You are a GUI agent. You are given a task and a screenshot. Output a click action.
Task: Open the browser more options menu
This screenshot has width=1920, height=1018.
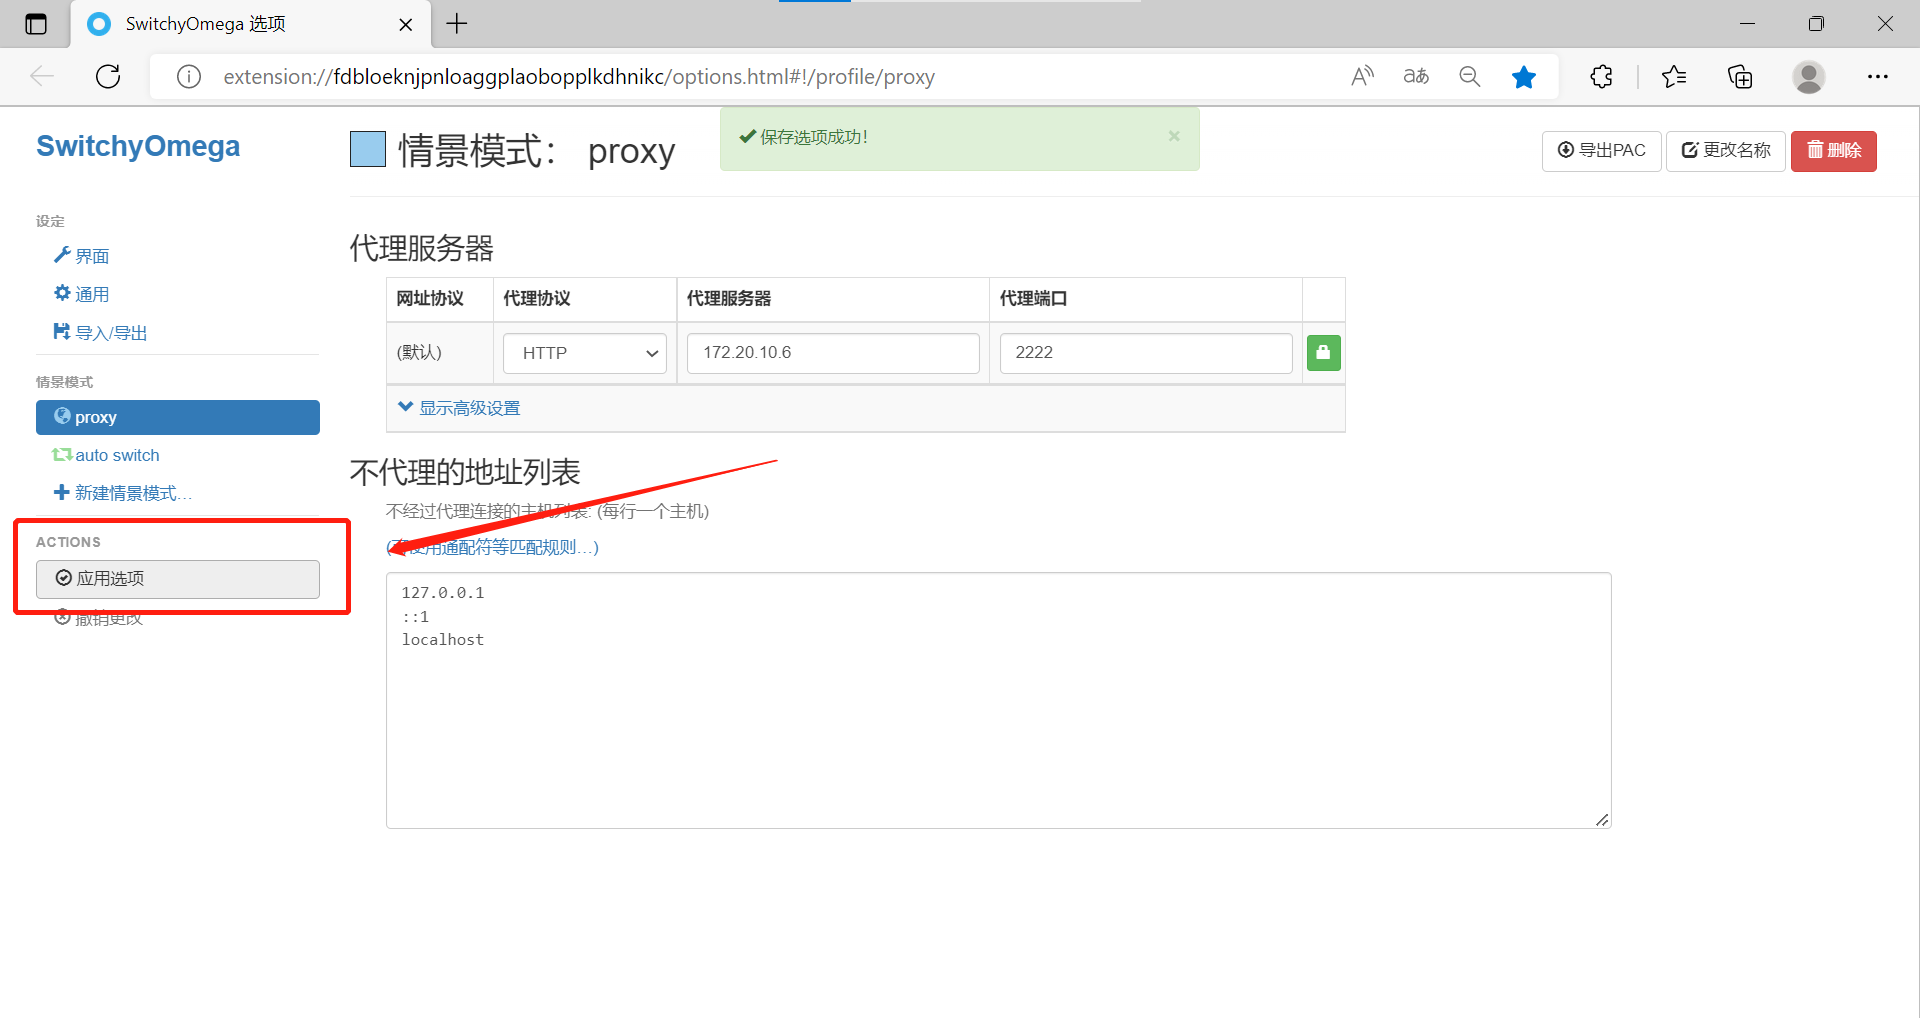[1878, 76]
